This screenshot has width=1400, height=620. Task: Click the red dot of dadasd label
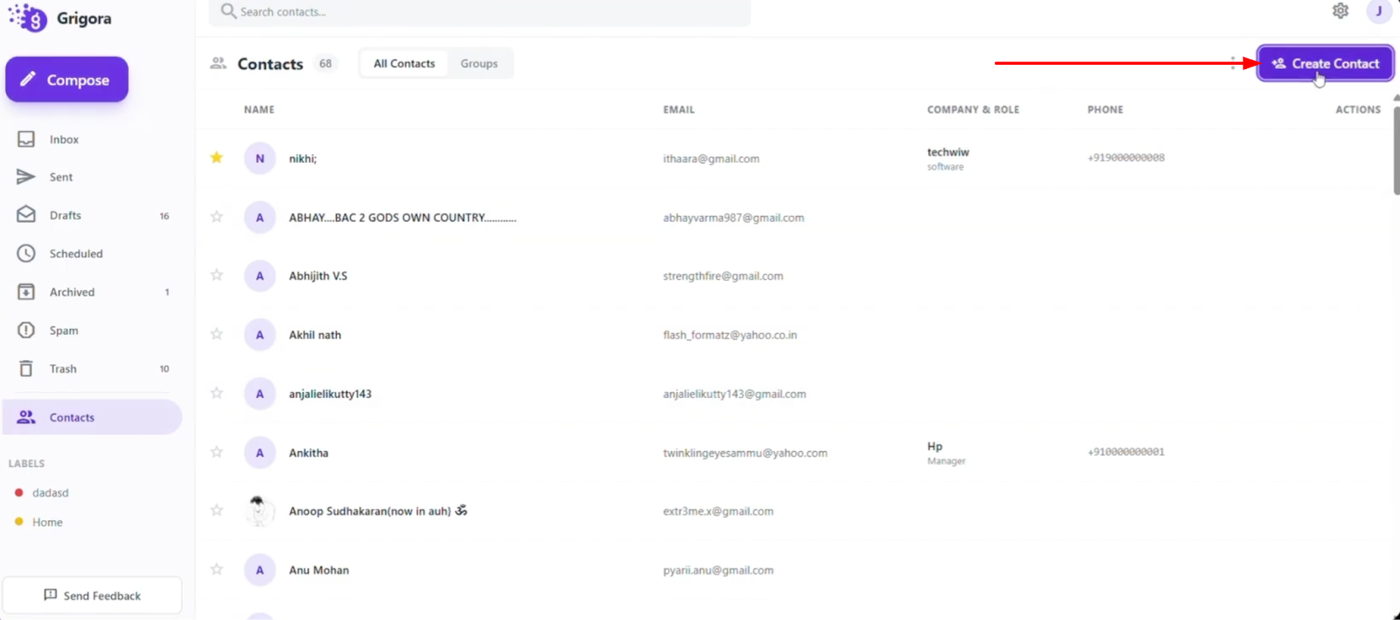(x=19, y=493)
